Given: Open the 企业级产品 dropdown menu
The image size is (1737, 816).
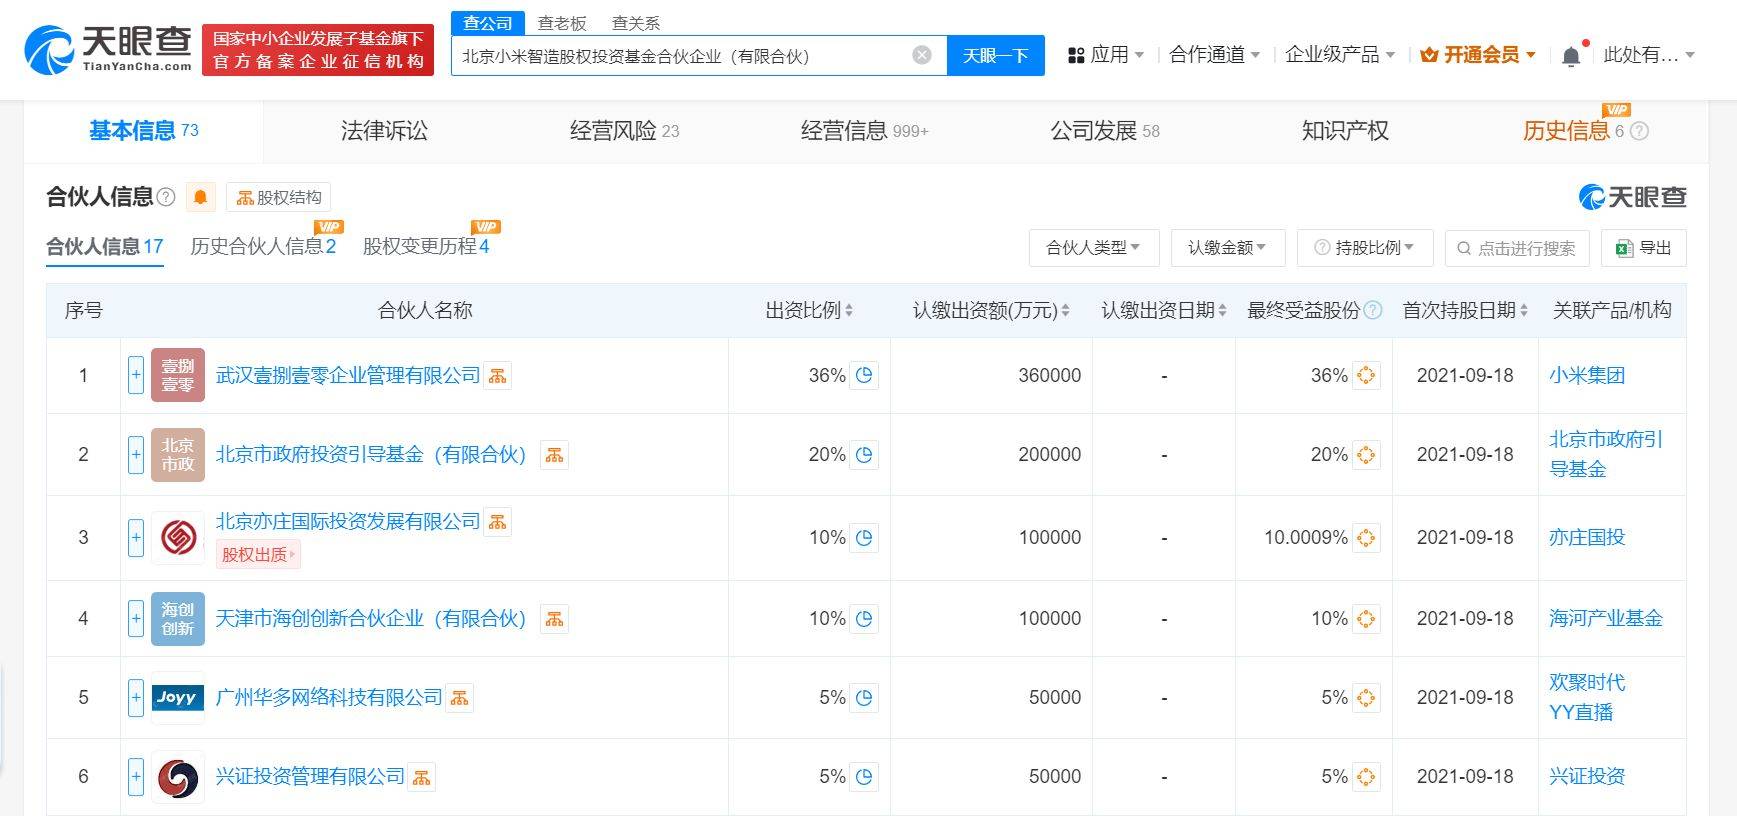Looking at the screenshot, I should tap(1340, 55).
